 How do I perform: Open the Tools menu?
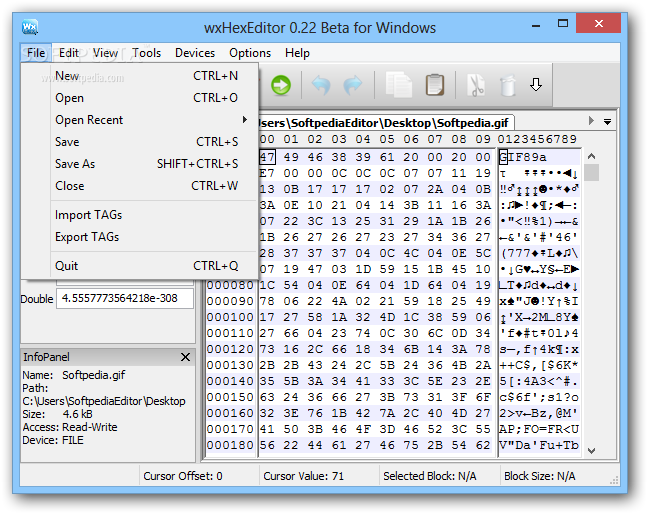click(146, 53)
